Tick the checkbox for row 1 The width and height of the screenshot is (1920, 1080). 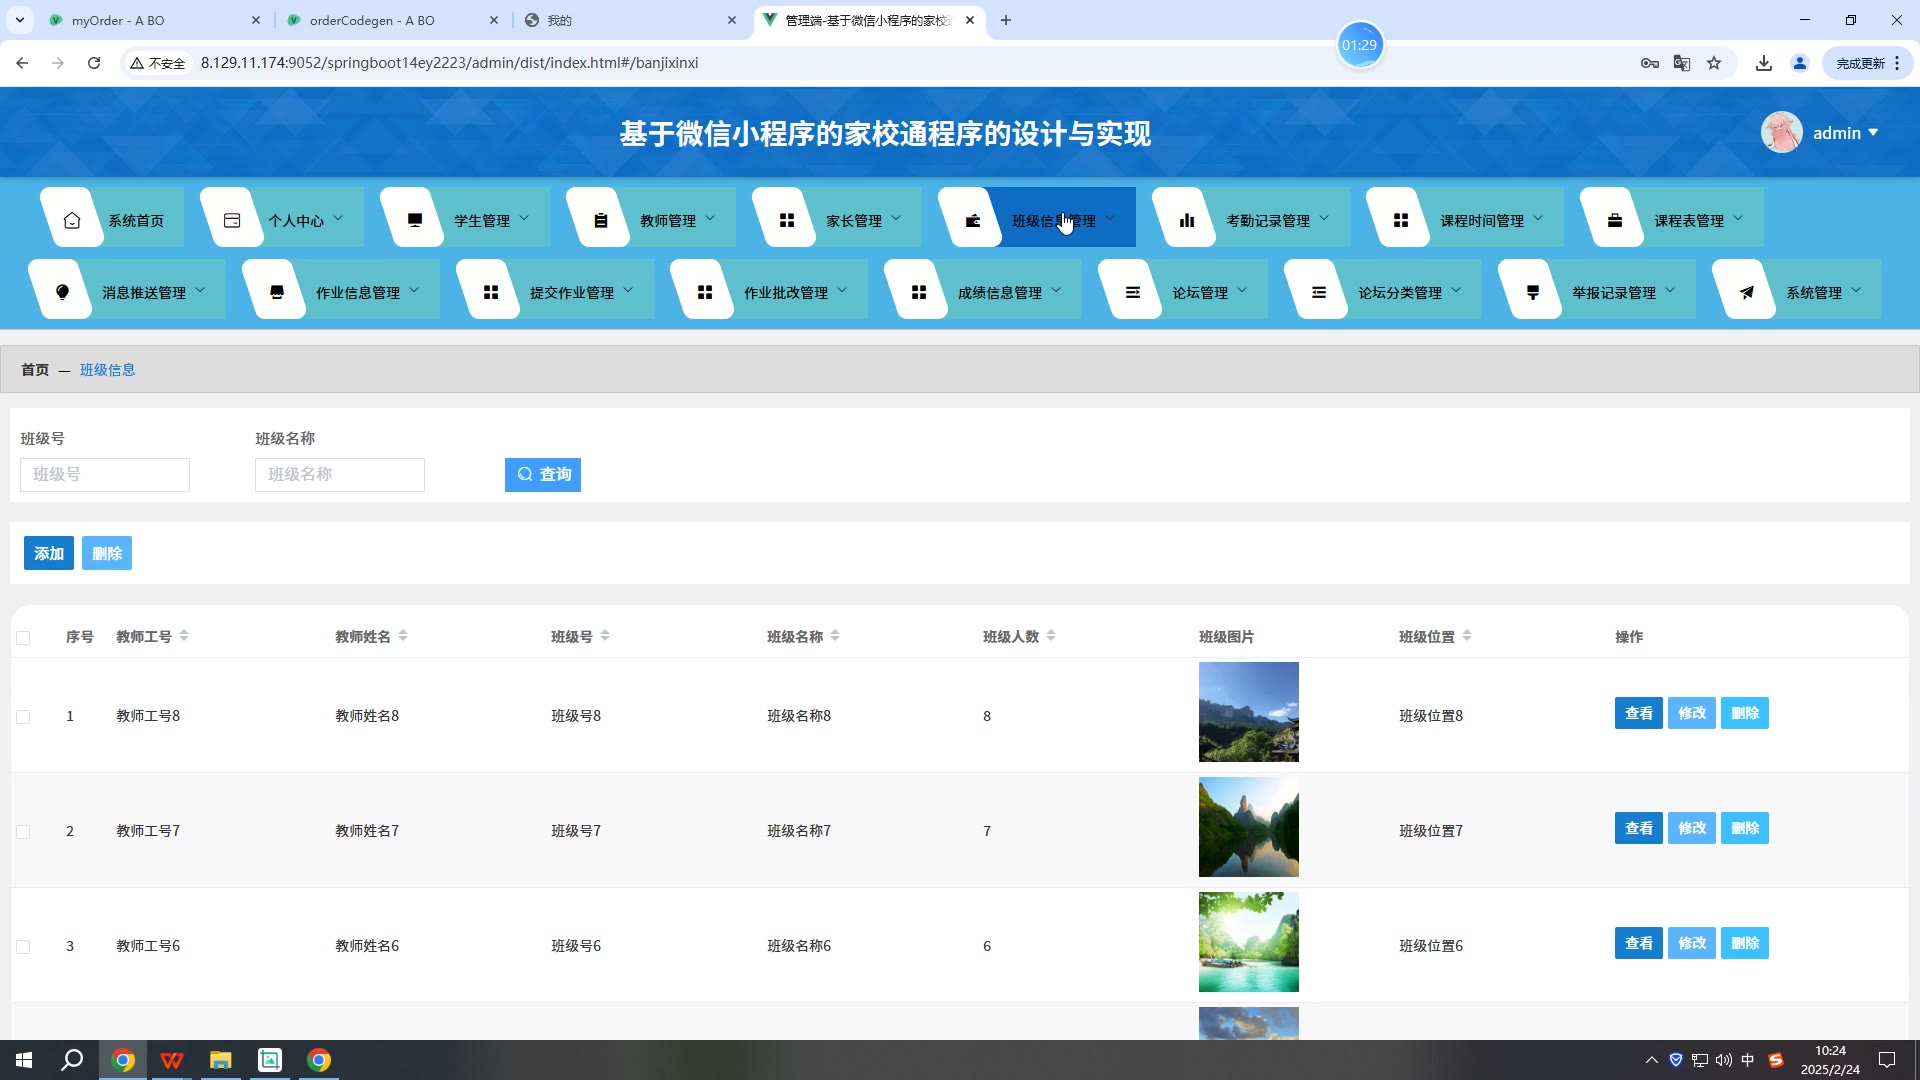point(23,717)
